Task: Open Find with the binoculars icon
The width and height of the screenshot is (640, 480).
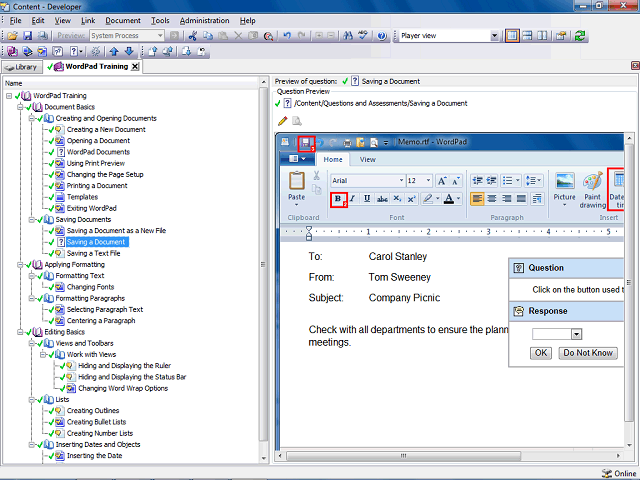Action: (348, 36)
